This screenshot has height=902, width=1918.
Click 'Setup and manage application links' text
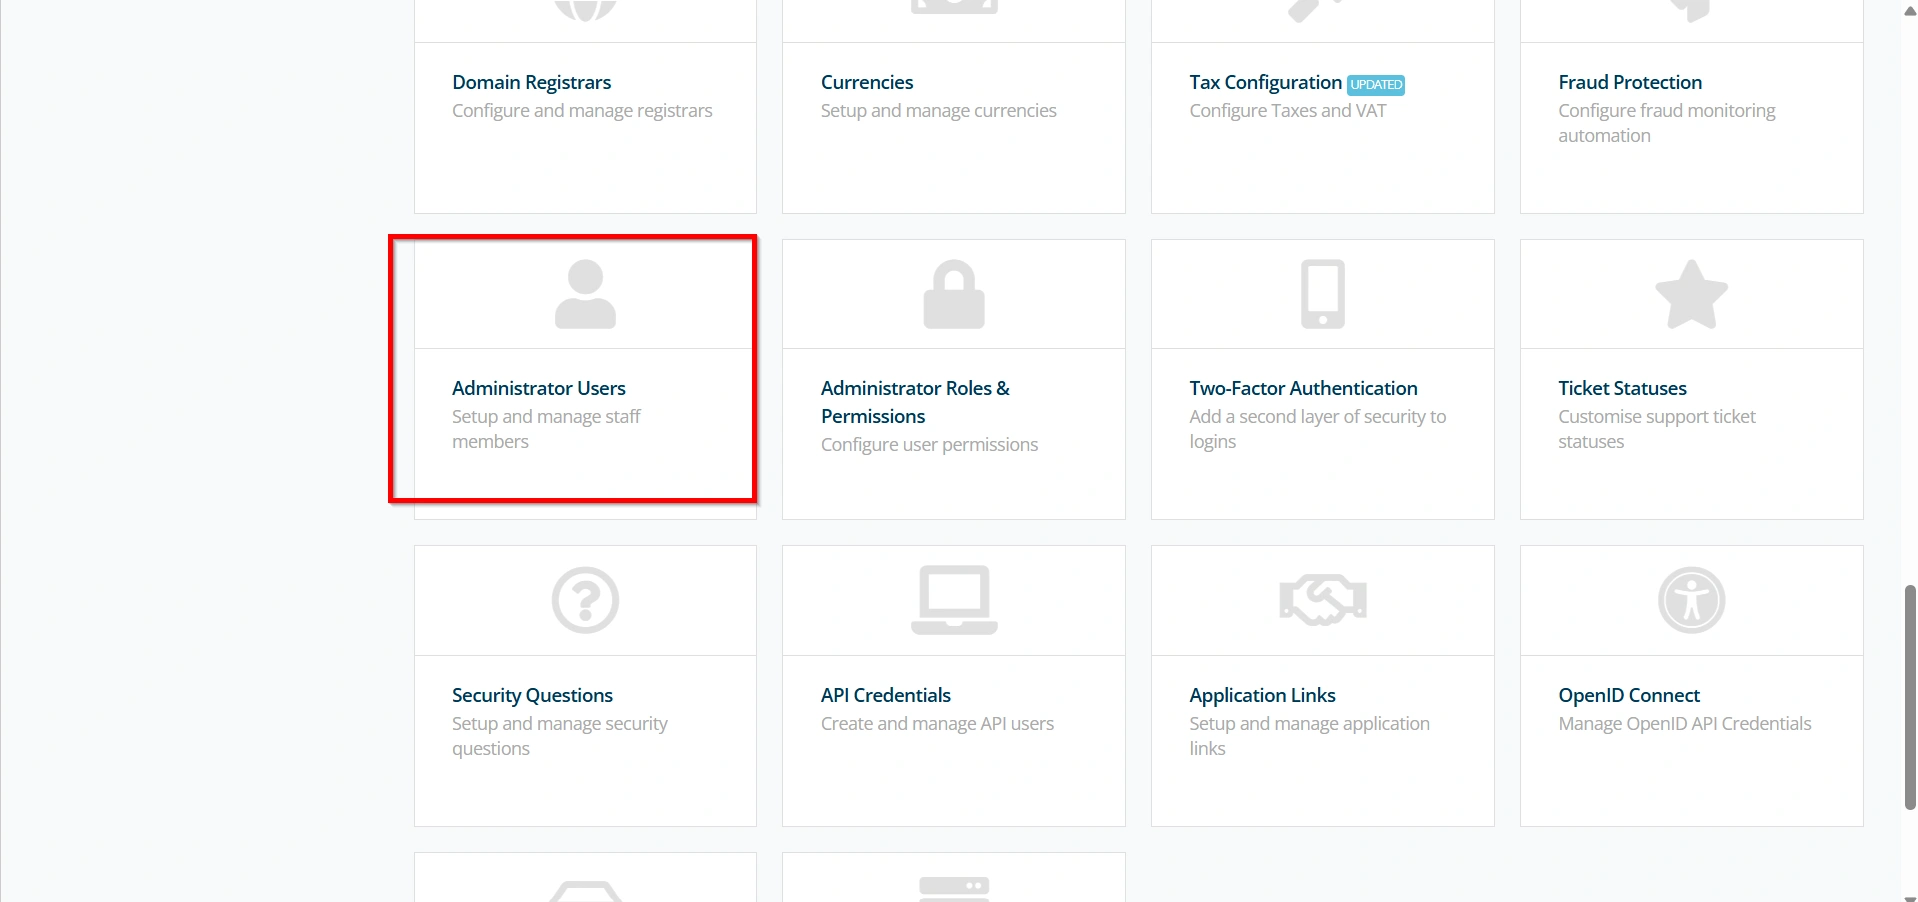click(1309, 736)
